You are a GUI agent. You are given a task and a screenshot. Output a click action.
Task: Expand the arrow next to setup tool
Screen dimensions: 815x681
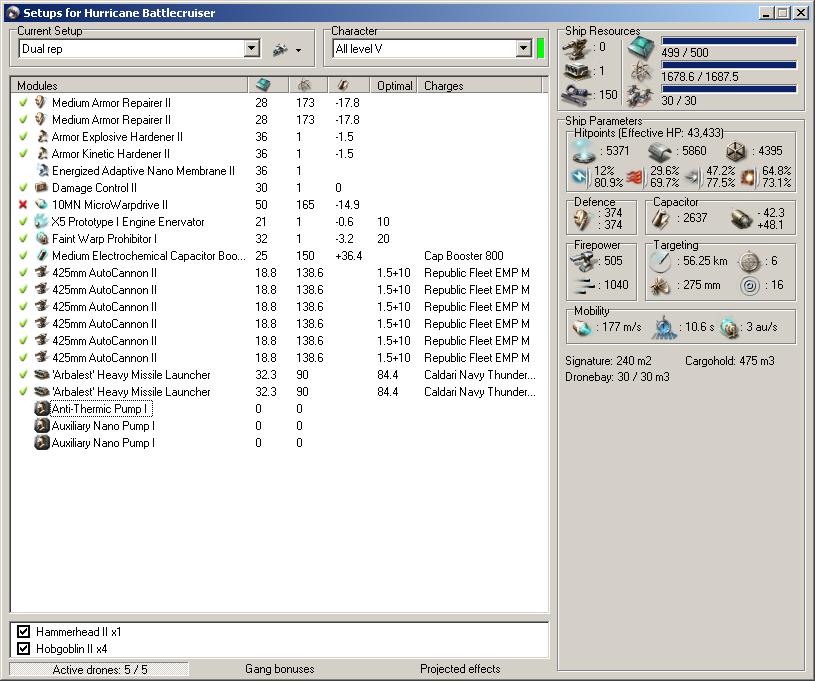point(298,50)
